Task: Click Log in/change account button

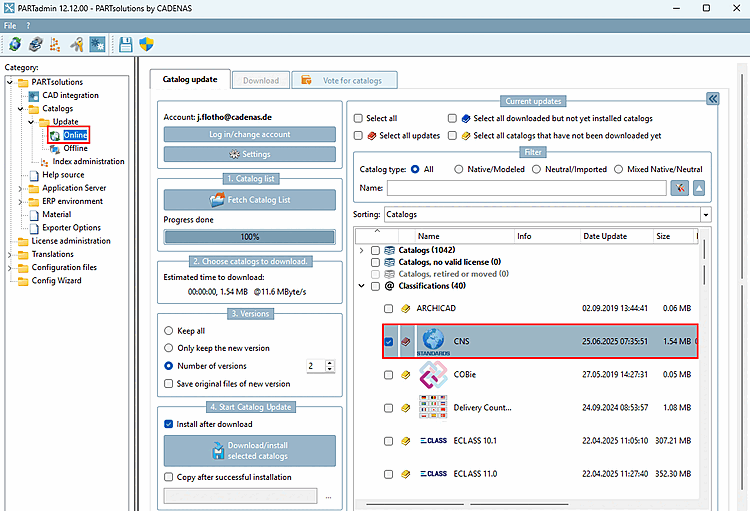Action: [250, 134]
